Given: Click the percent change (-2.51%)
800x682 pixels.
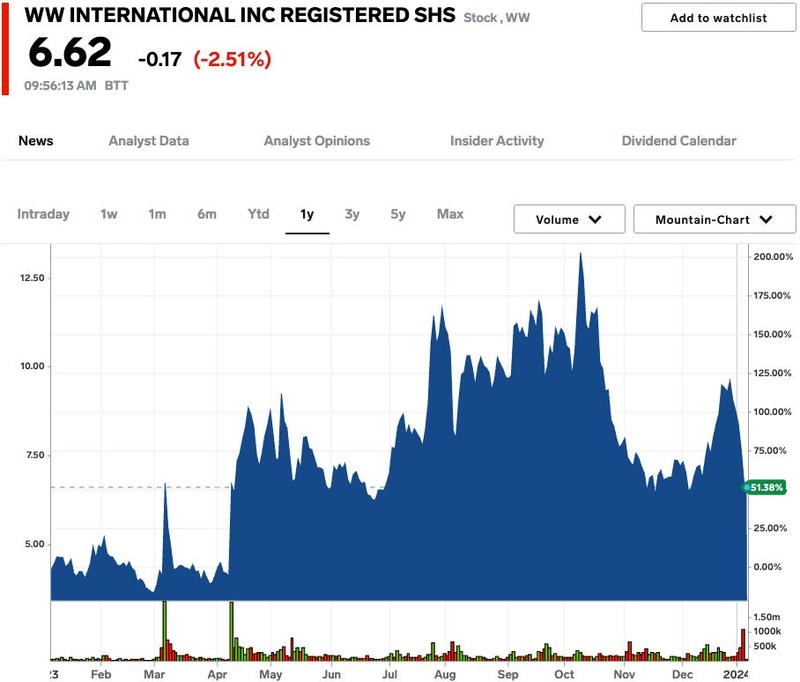Looking at the screenshot, I should (232, 59).
